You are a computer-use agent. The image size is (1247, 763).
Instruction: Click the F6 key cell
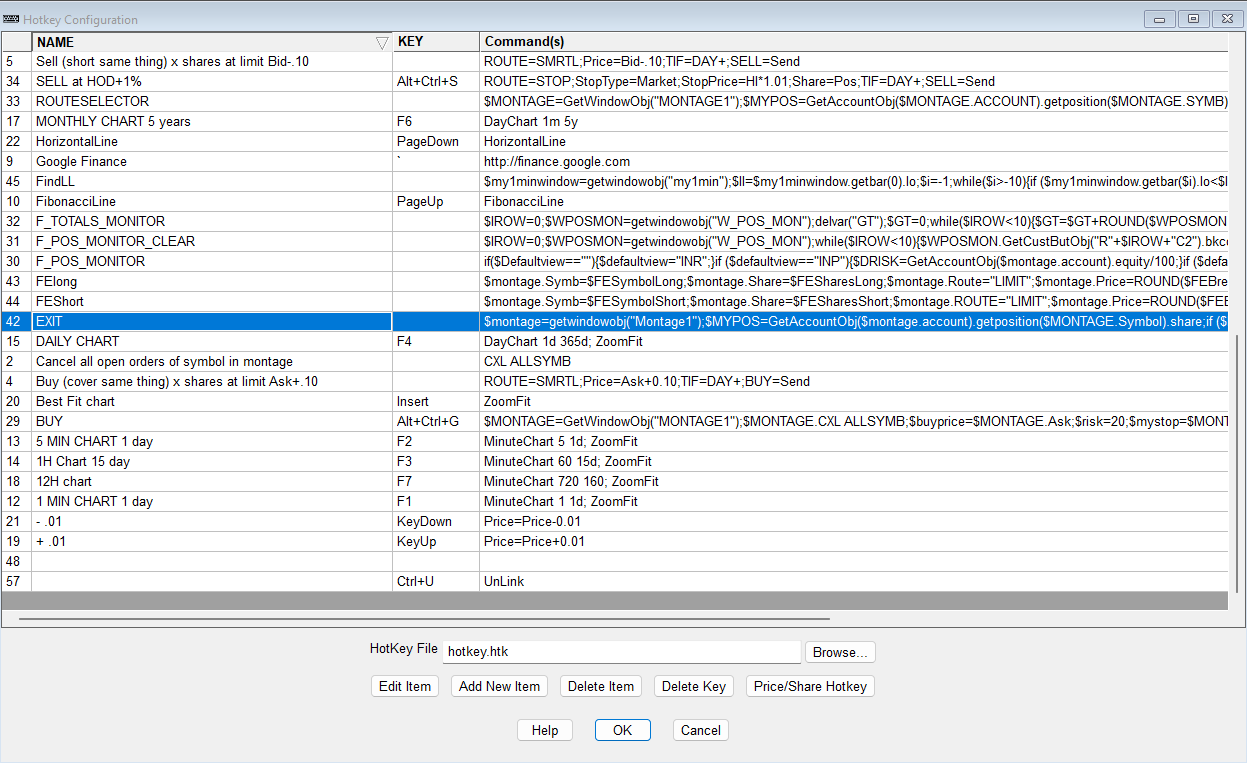pos(436,121)
